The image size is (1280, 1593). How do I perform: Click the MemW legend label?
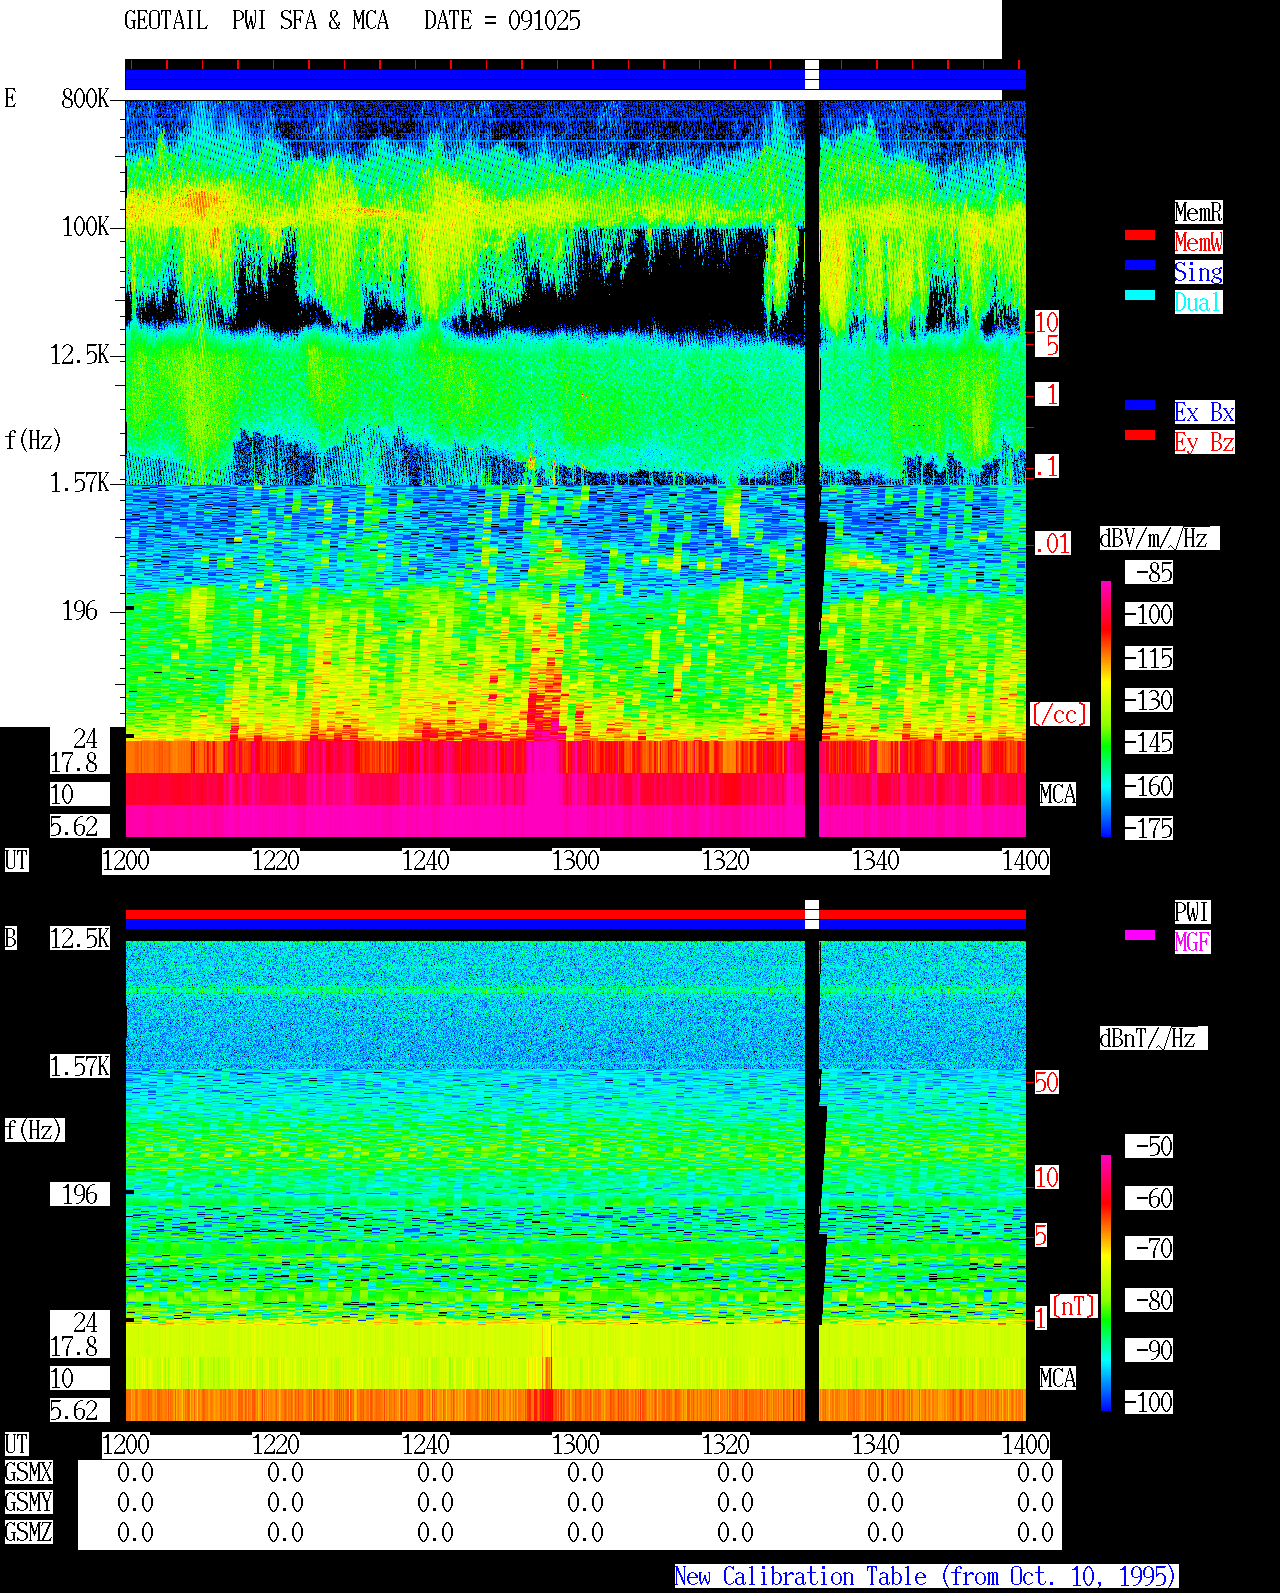pos(1198,242)
